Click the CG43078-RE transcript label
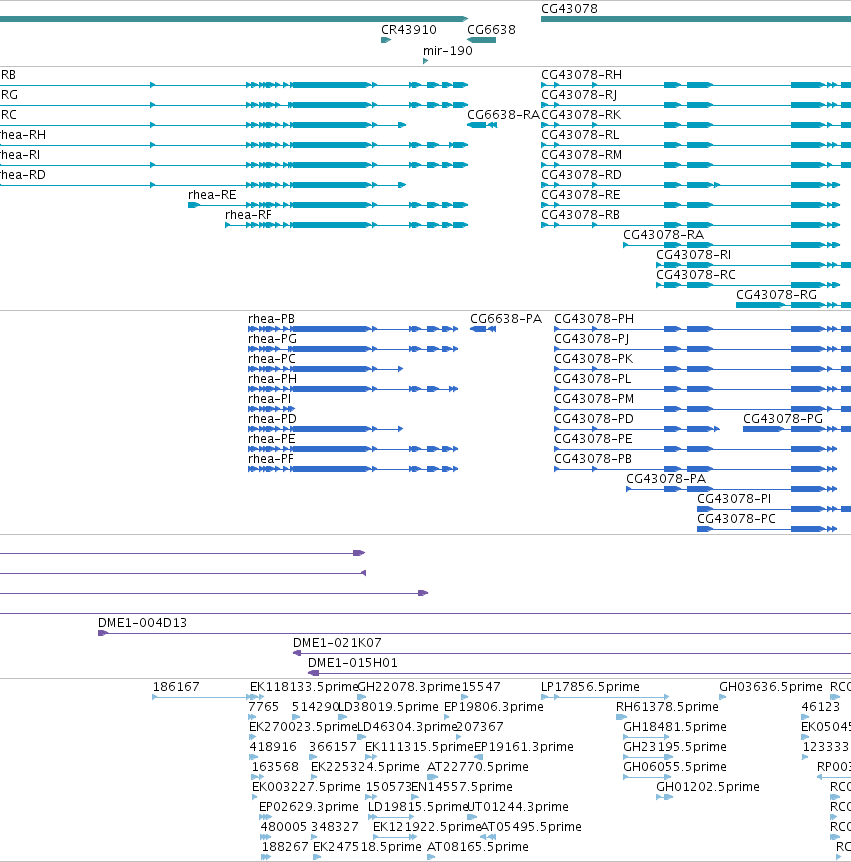 [x=581, y=195]
